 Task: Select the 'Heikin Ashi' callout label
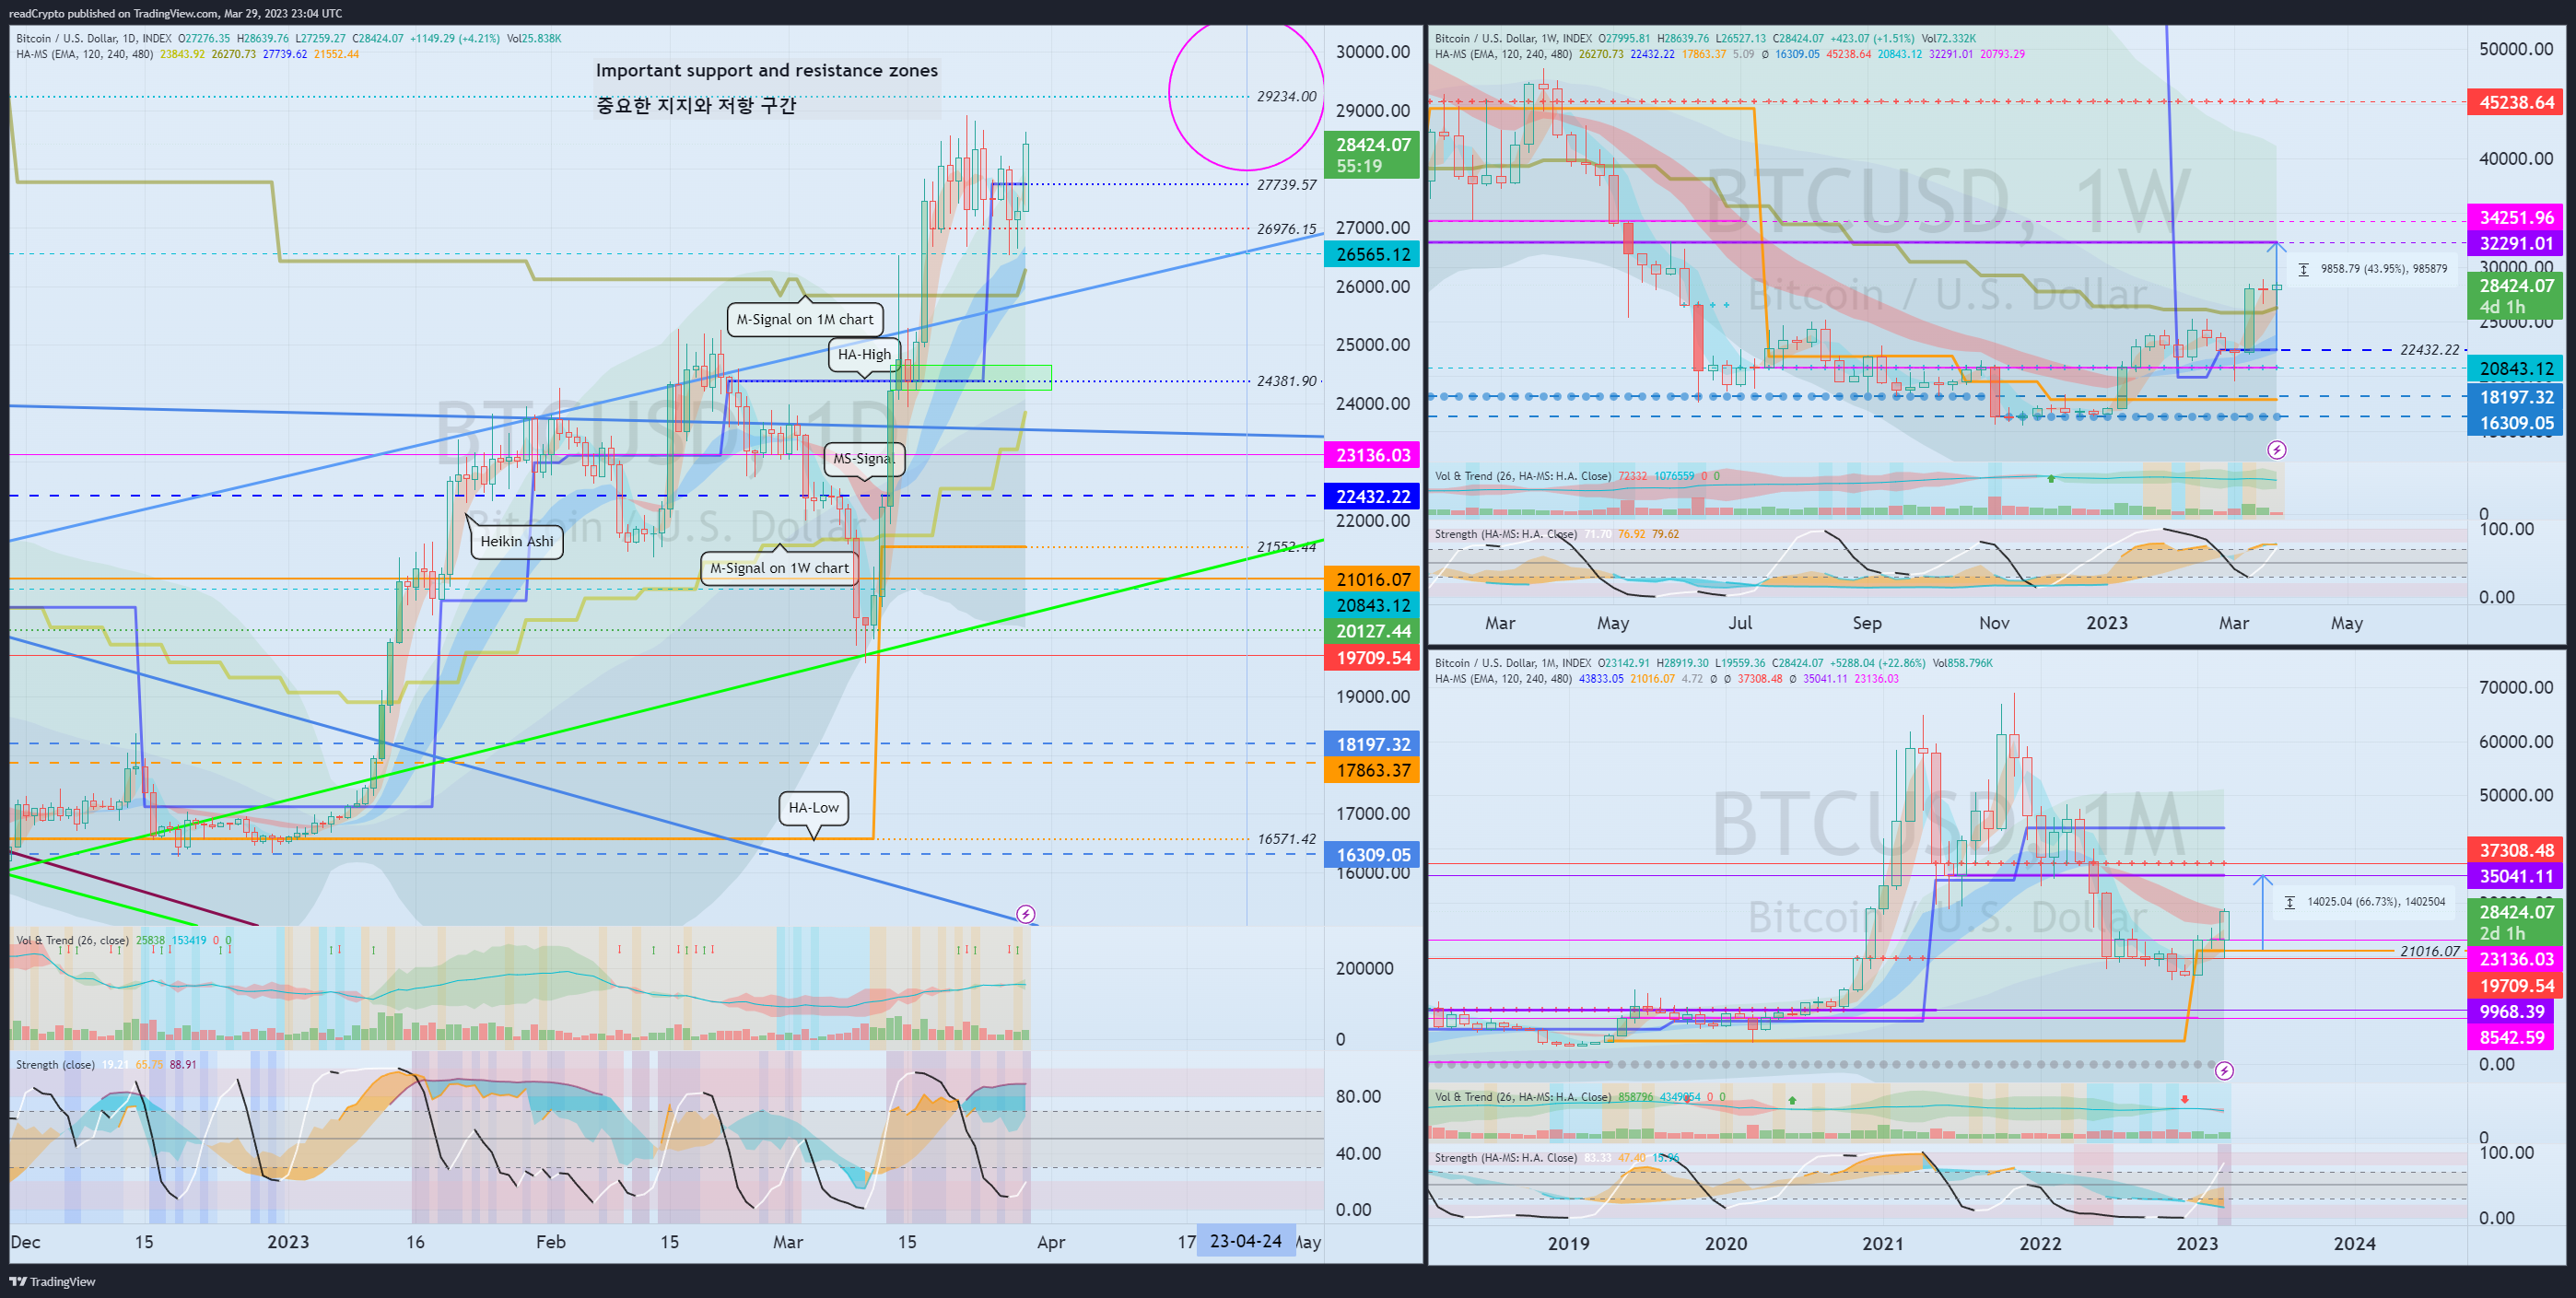coord(516,541)
